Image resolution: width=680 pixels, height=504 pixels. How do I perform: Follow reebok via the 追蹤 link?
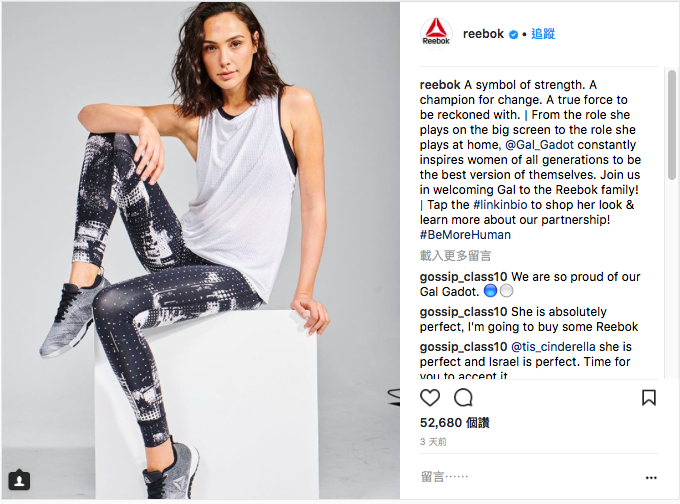(543, 34)
